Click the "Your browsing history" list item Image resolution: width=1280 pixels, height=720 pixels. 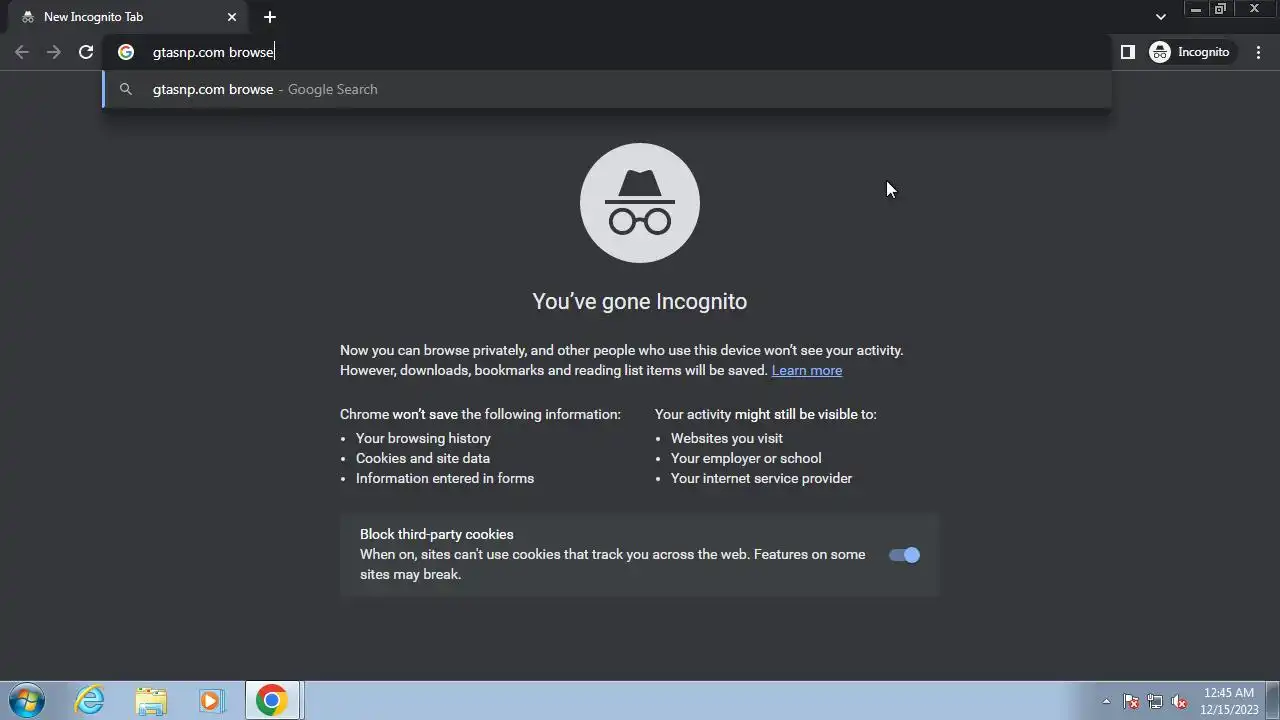tap(423, 438)
